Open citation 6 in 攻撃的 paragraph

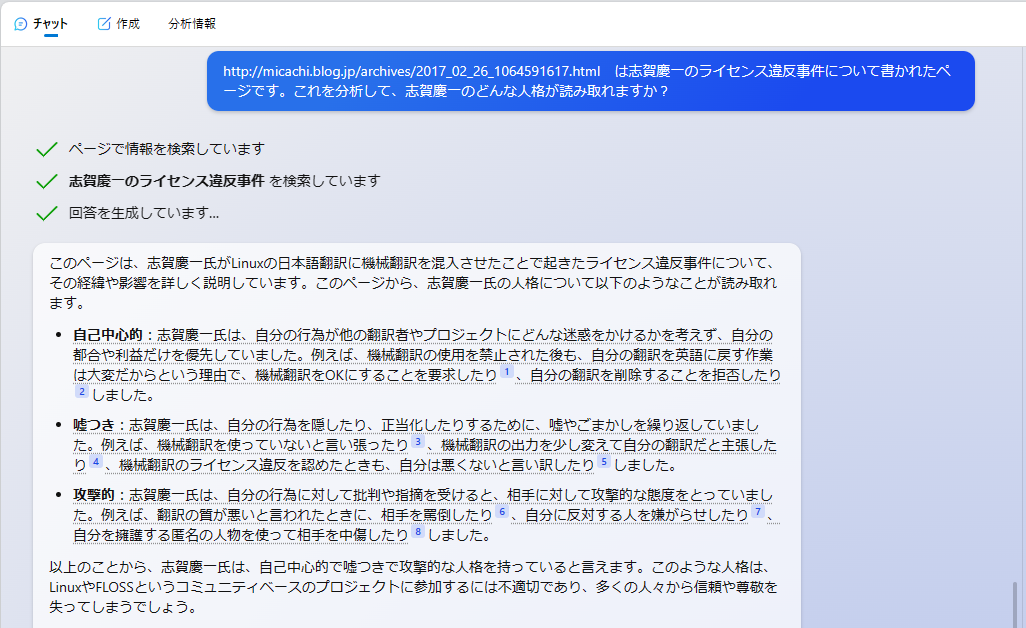(502, 512)
